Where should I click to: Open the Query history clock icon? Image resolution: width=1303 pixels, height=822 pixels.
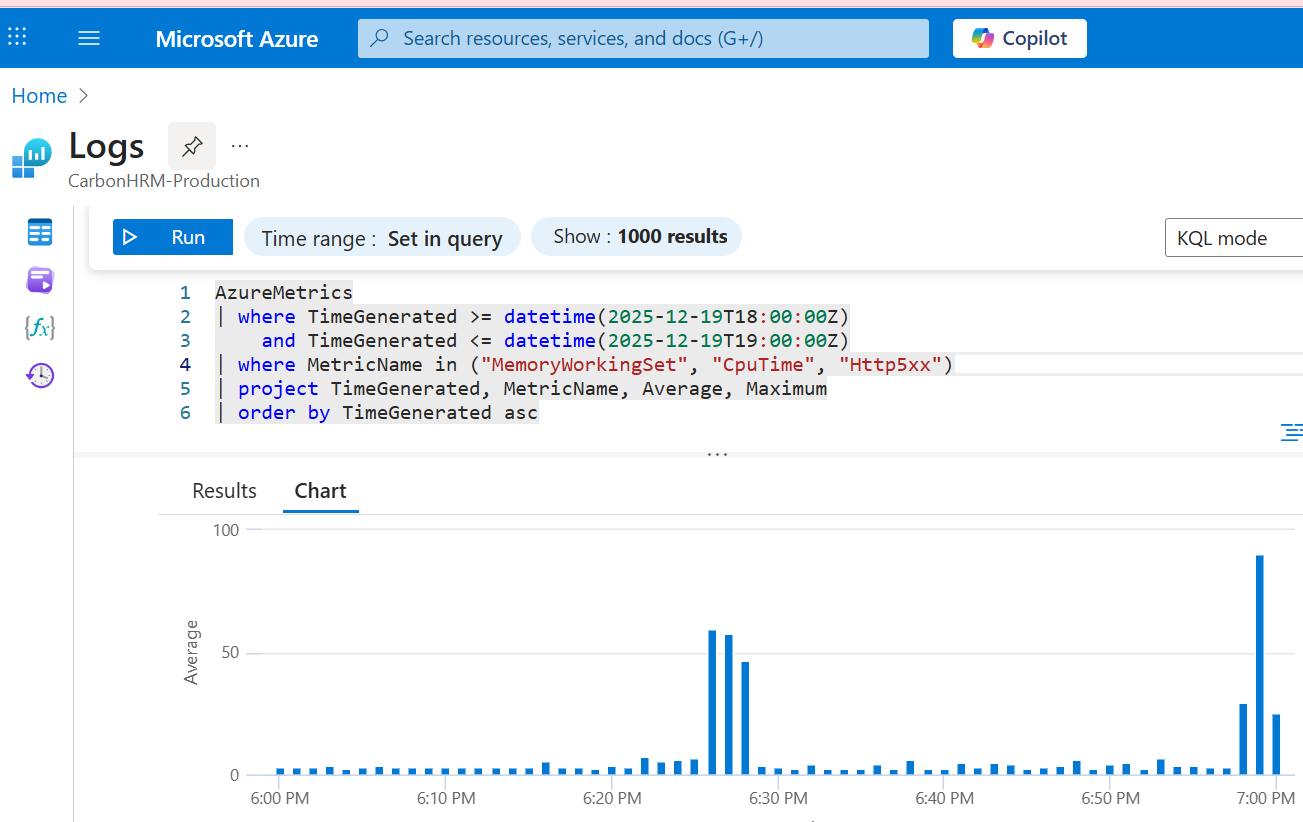pos(40,376)
